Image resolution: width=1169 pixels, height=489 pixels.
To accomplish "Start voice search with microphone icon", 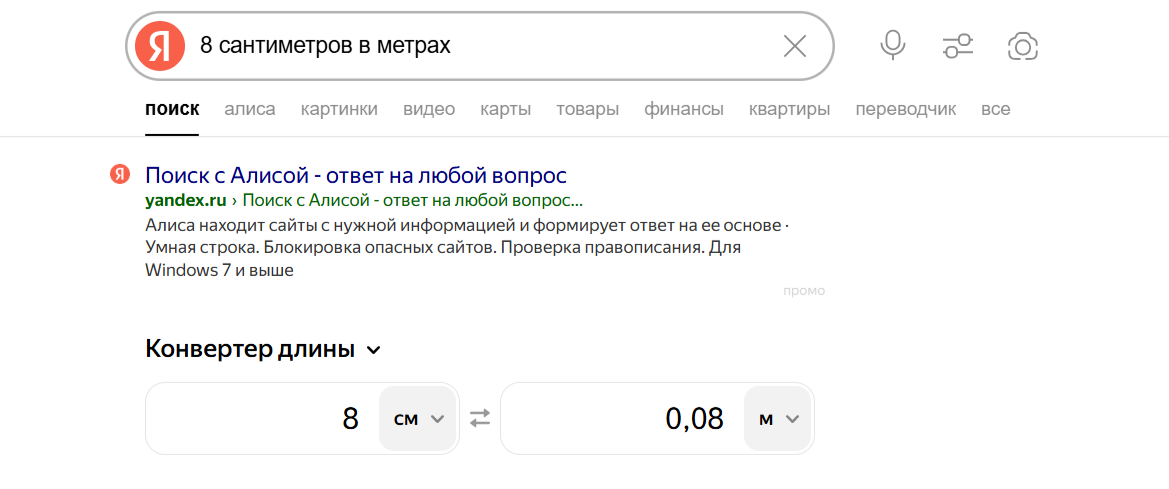I will point(892,46).
